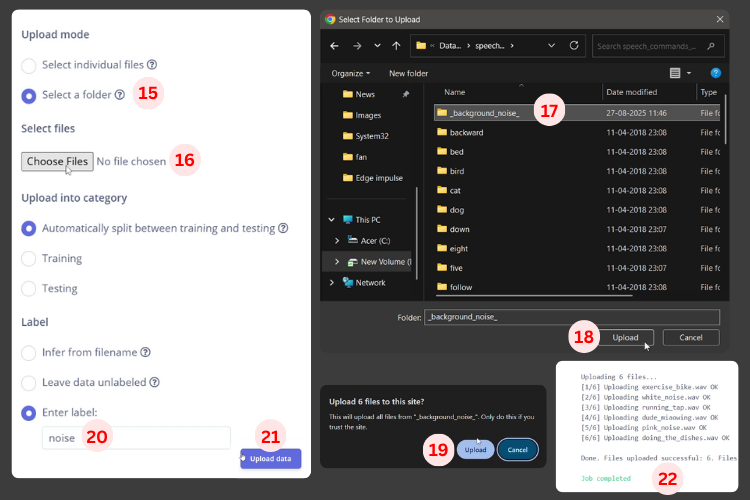
Task: Open help for Select individual files
Action: click(x=152, y=65)
